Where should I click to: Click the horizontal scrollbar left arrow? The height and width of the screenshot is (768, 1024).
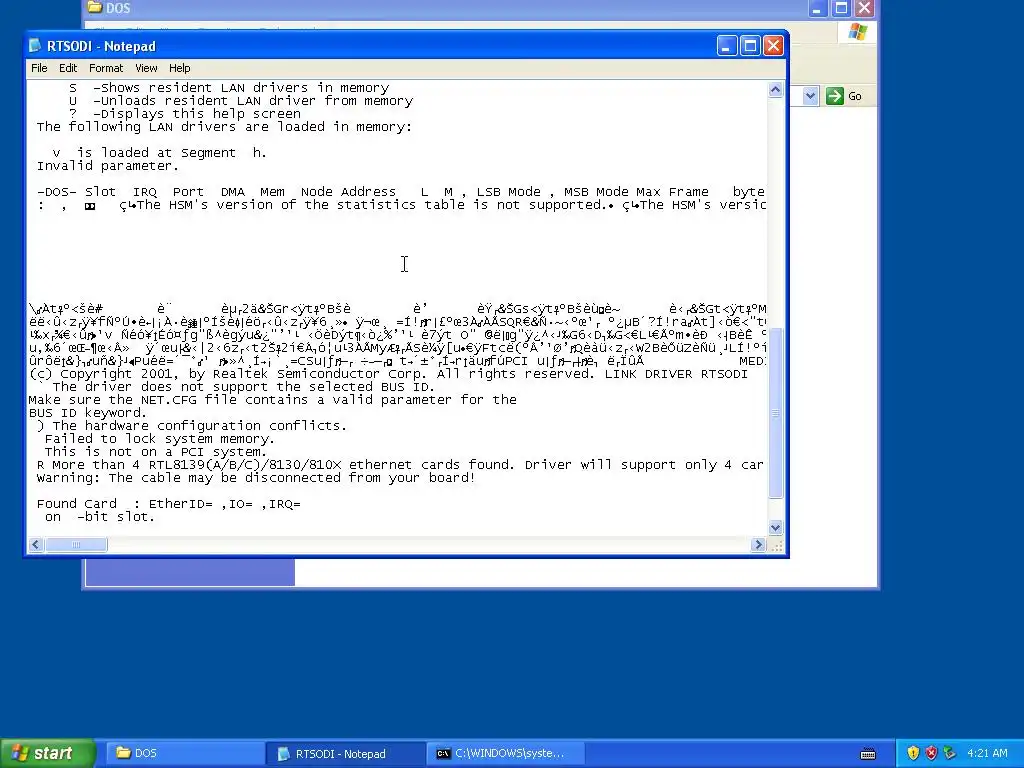coord(36,545)
